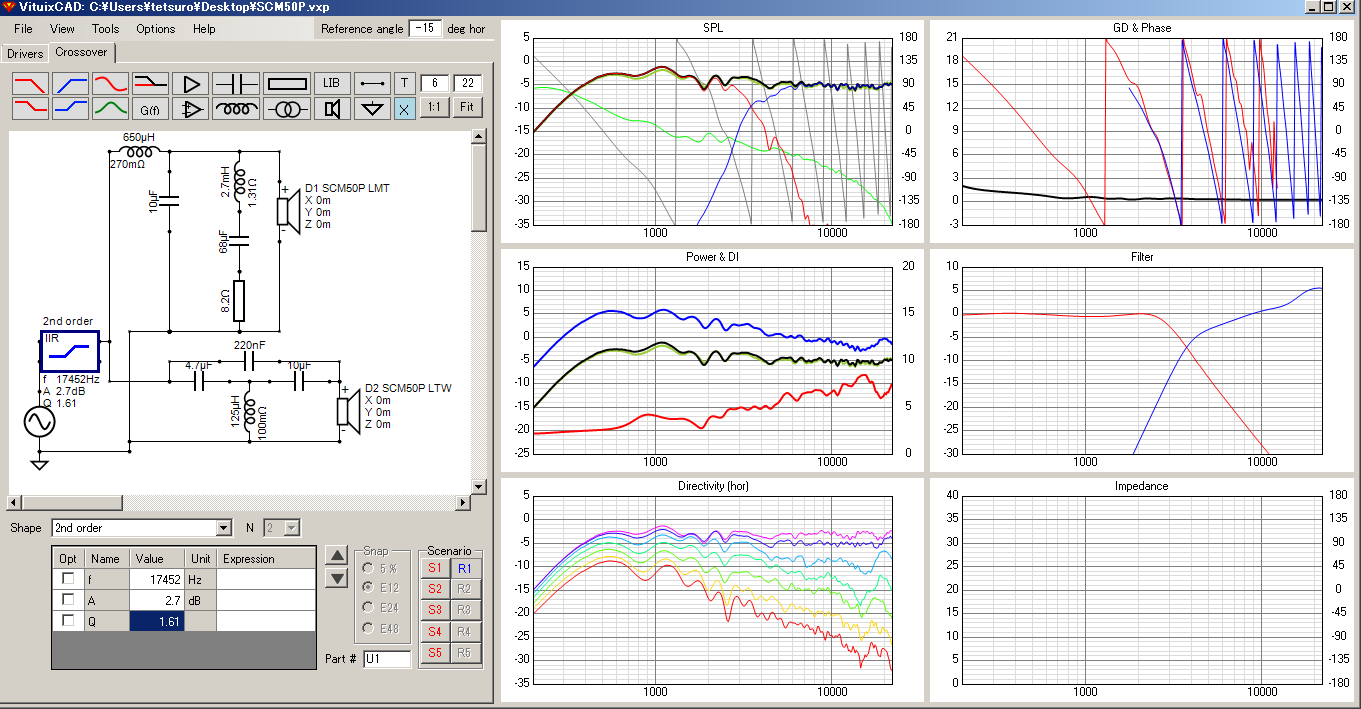The height and width of the screenshot is (709, 1361).
Task: Select the 5 % snap radio button
Action: (x=367, y=567)
